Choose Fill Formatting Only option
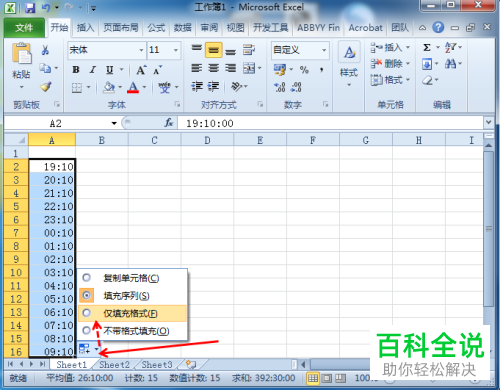This screenshot has width=500, height=390. 132,313
